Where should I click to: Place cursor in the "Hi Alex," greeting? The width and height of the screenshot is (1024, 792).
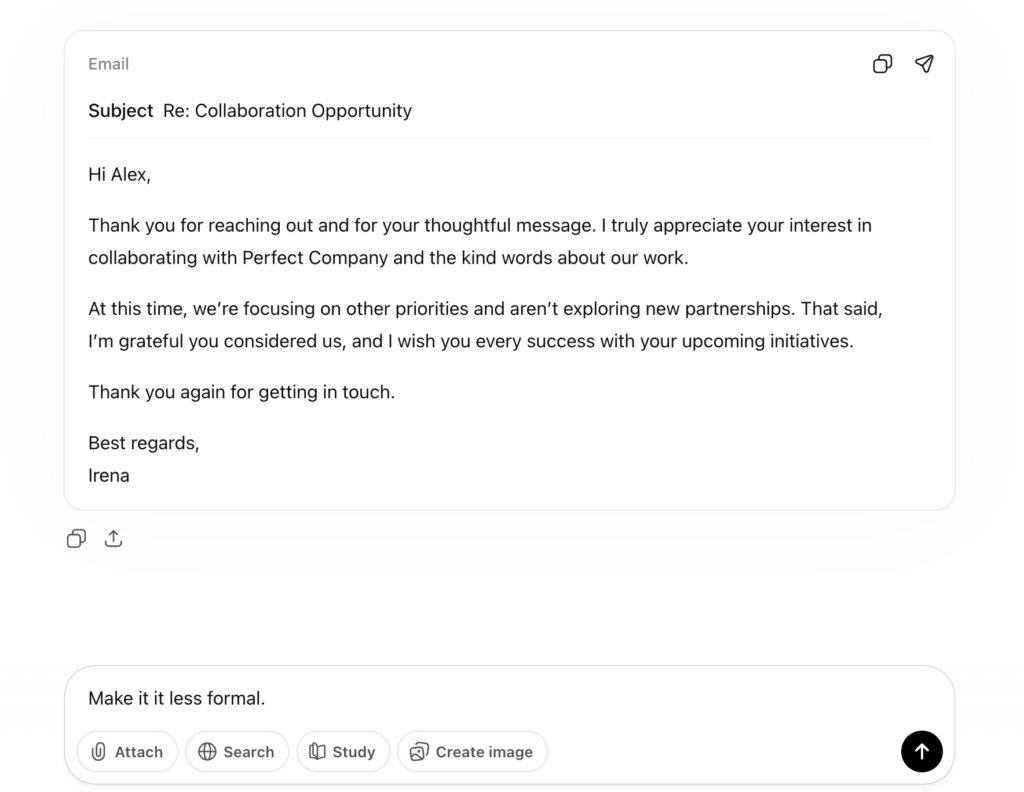click(x=119, y=175)
